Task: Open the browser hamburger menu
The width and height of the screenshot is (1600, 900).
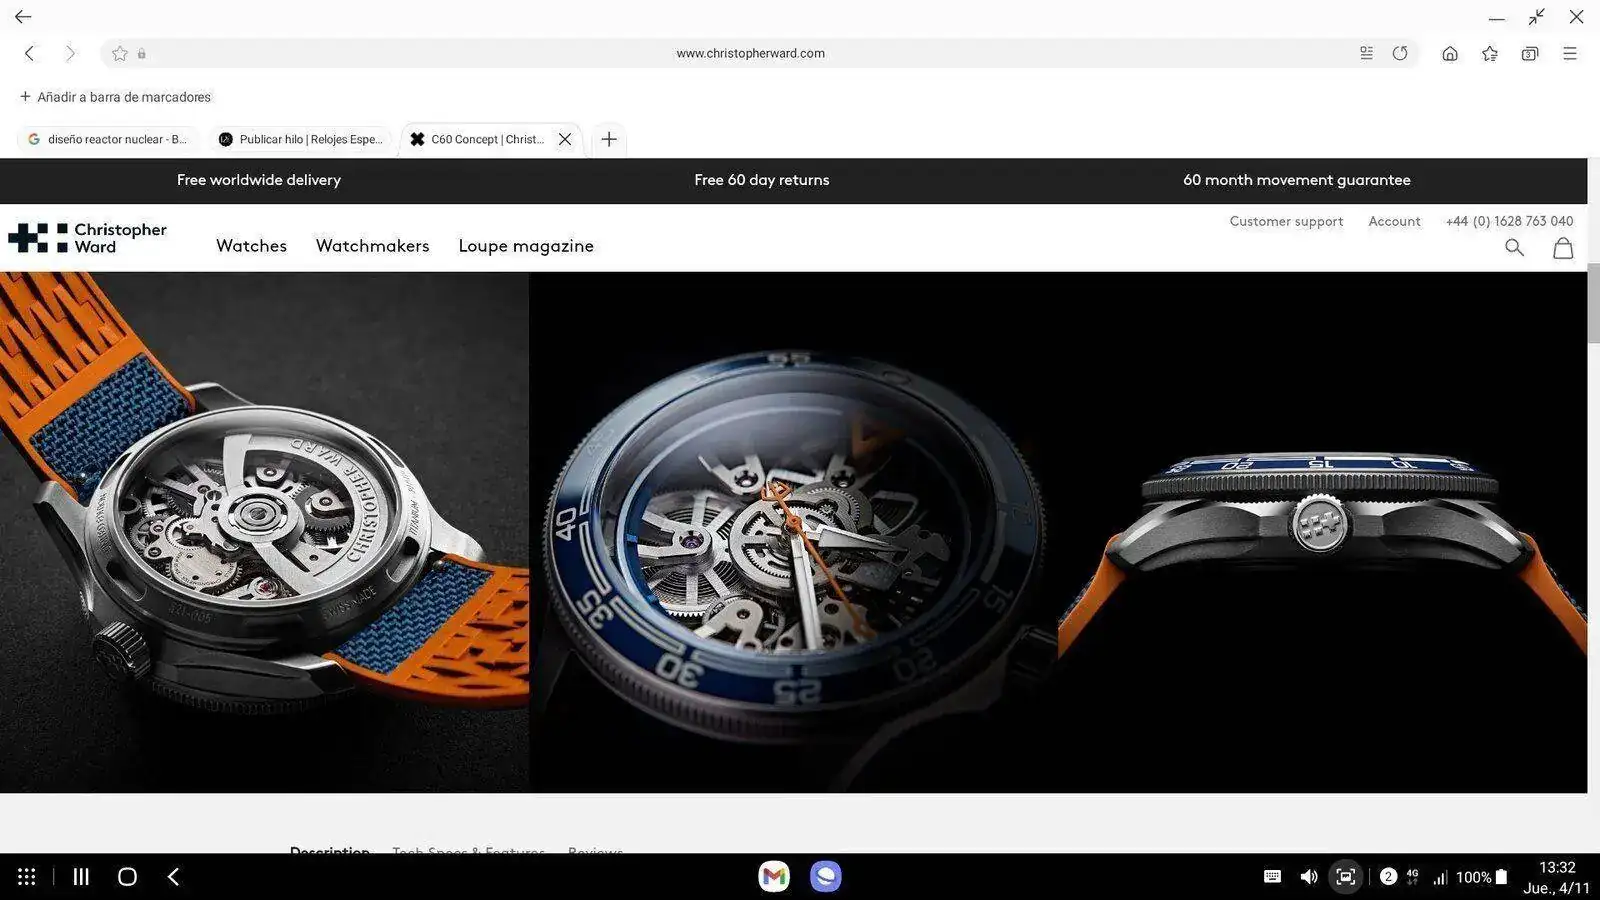Action: click(x=1569, y=54)
